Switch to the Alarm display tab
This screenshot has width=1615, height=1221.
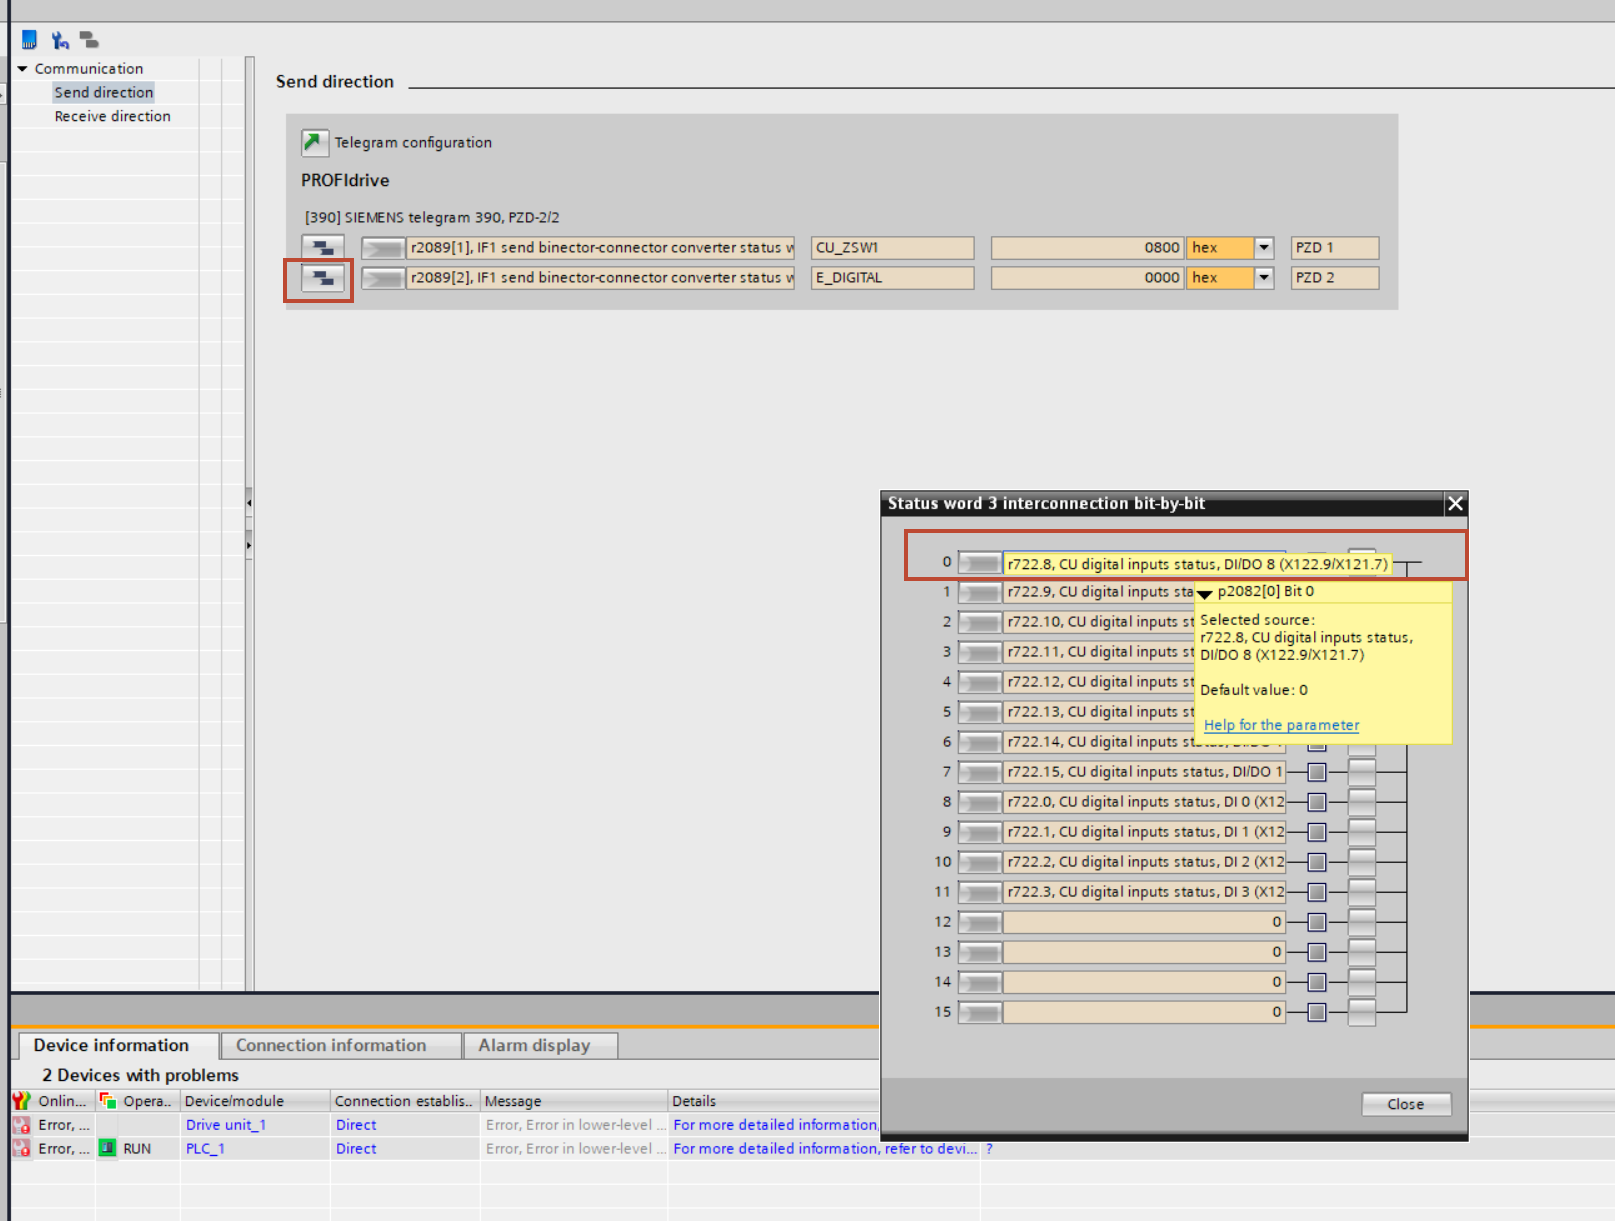coord(534,1045)
